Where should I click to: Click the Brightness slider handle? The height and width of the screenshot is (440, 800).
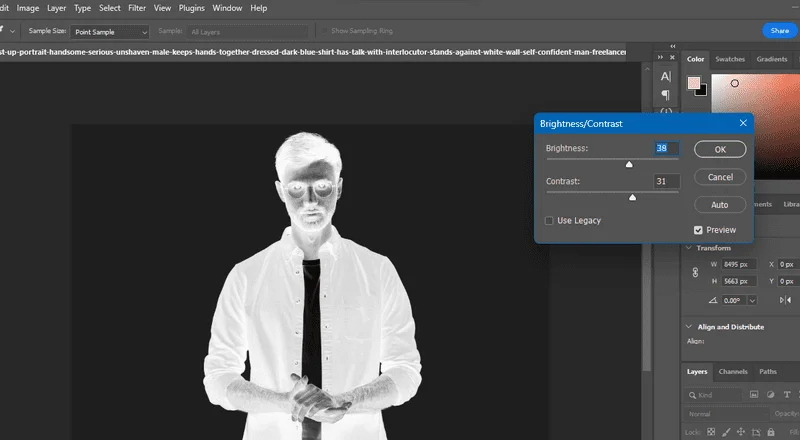(x=629, y=164)
